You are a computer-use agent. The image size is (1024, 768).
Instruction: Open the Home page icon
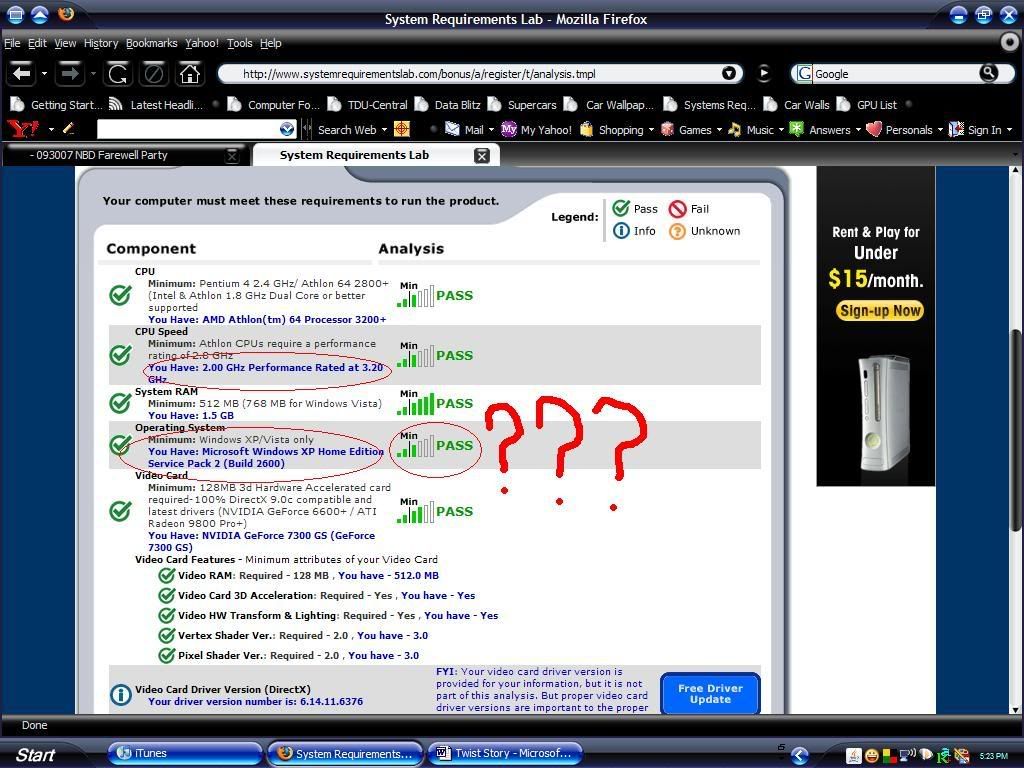coord(189,73)
